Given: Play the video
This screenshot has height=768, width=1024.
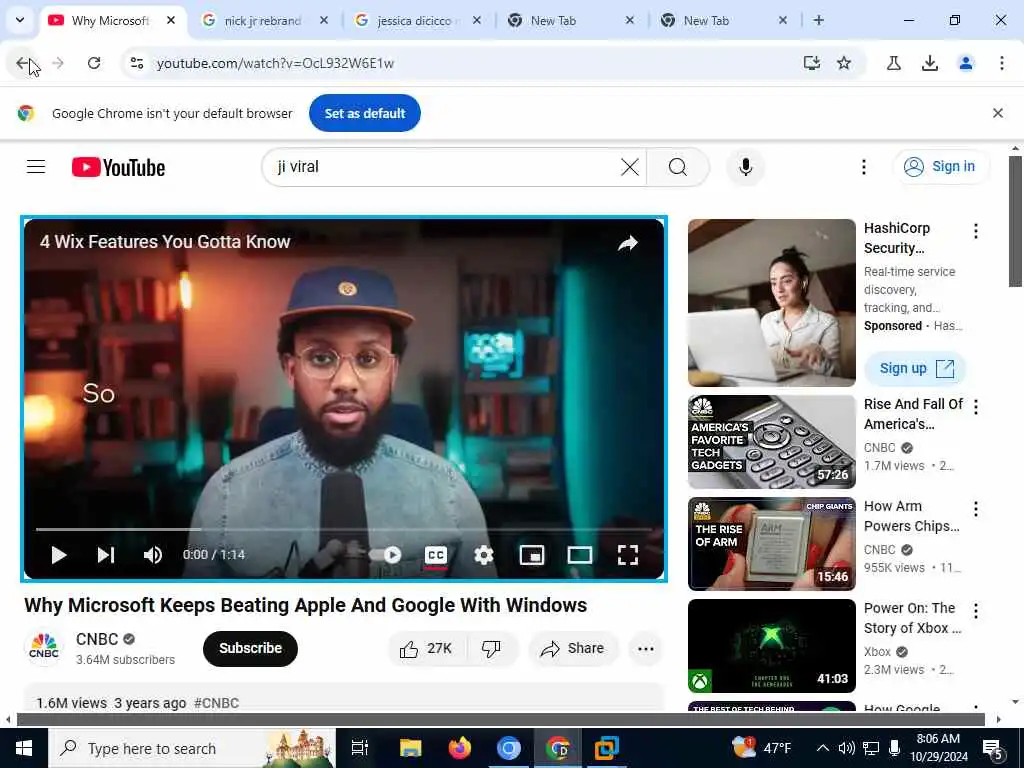Looking at the screenshot, I should point(59,555).
